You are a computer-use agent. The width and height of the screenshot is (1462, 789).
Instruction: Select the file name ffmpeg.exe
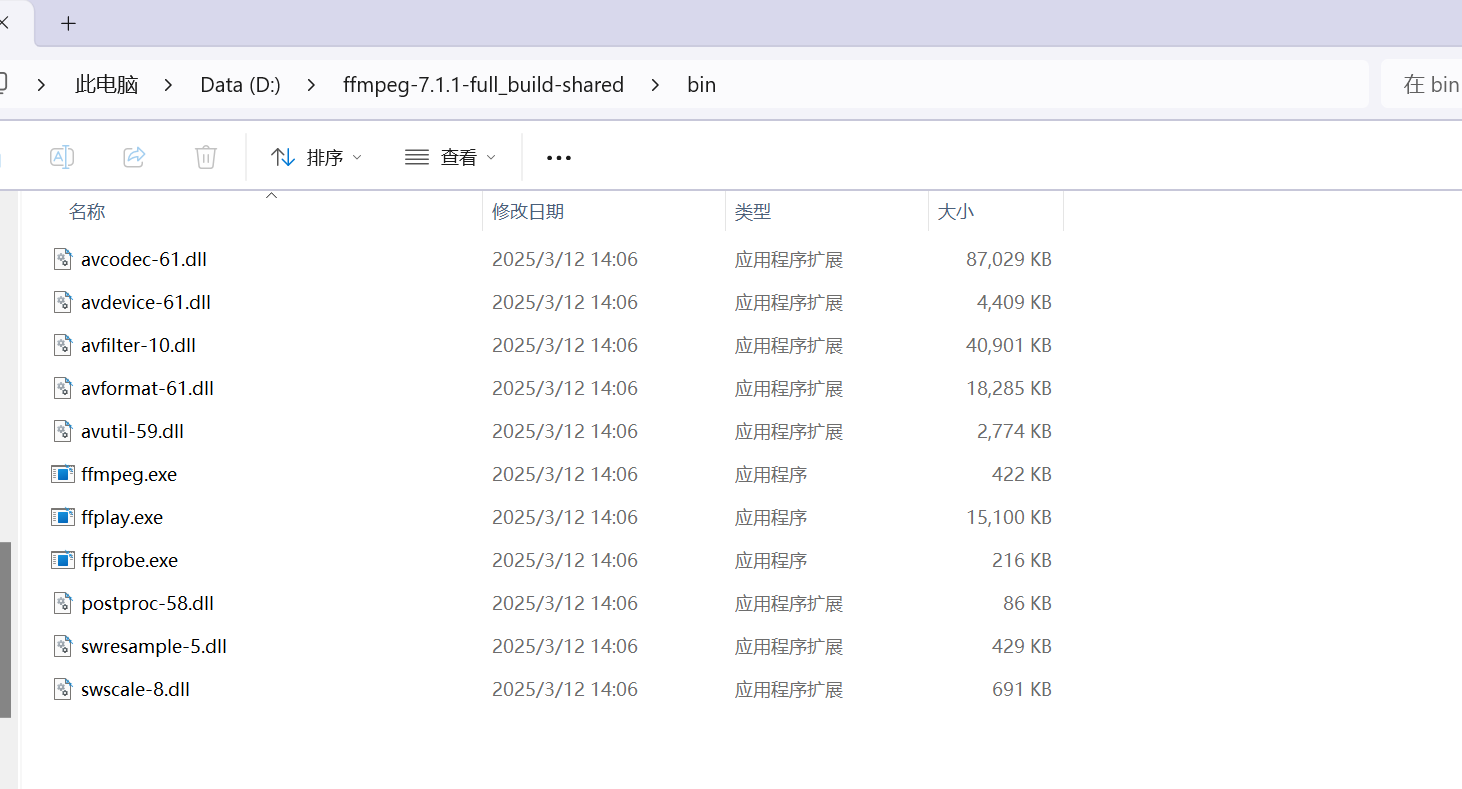129,475
